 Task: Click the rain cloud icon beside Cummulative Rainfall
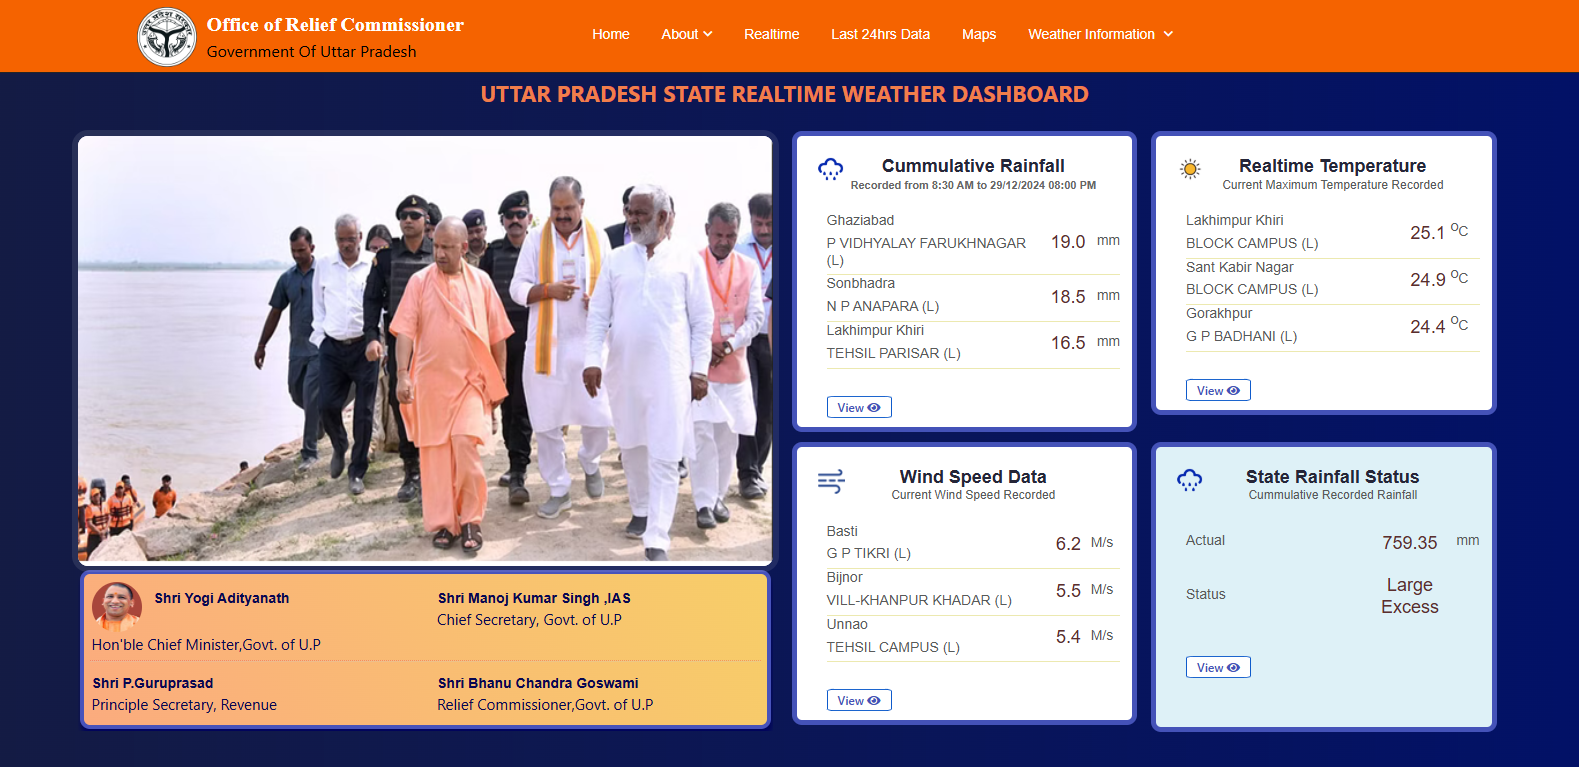point(830,169)
